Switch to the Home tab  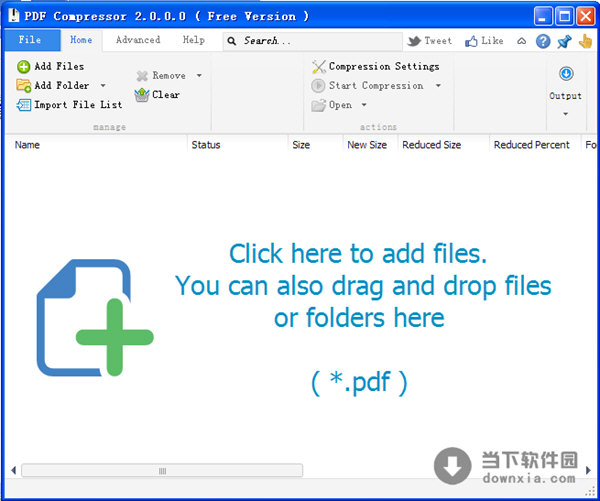[x=81, y=40]
